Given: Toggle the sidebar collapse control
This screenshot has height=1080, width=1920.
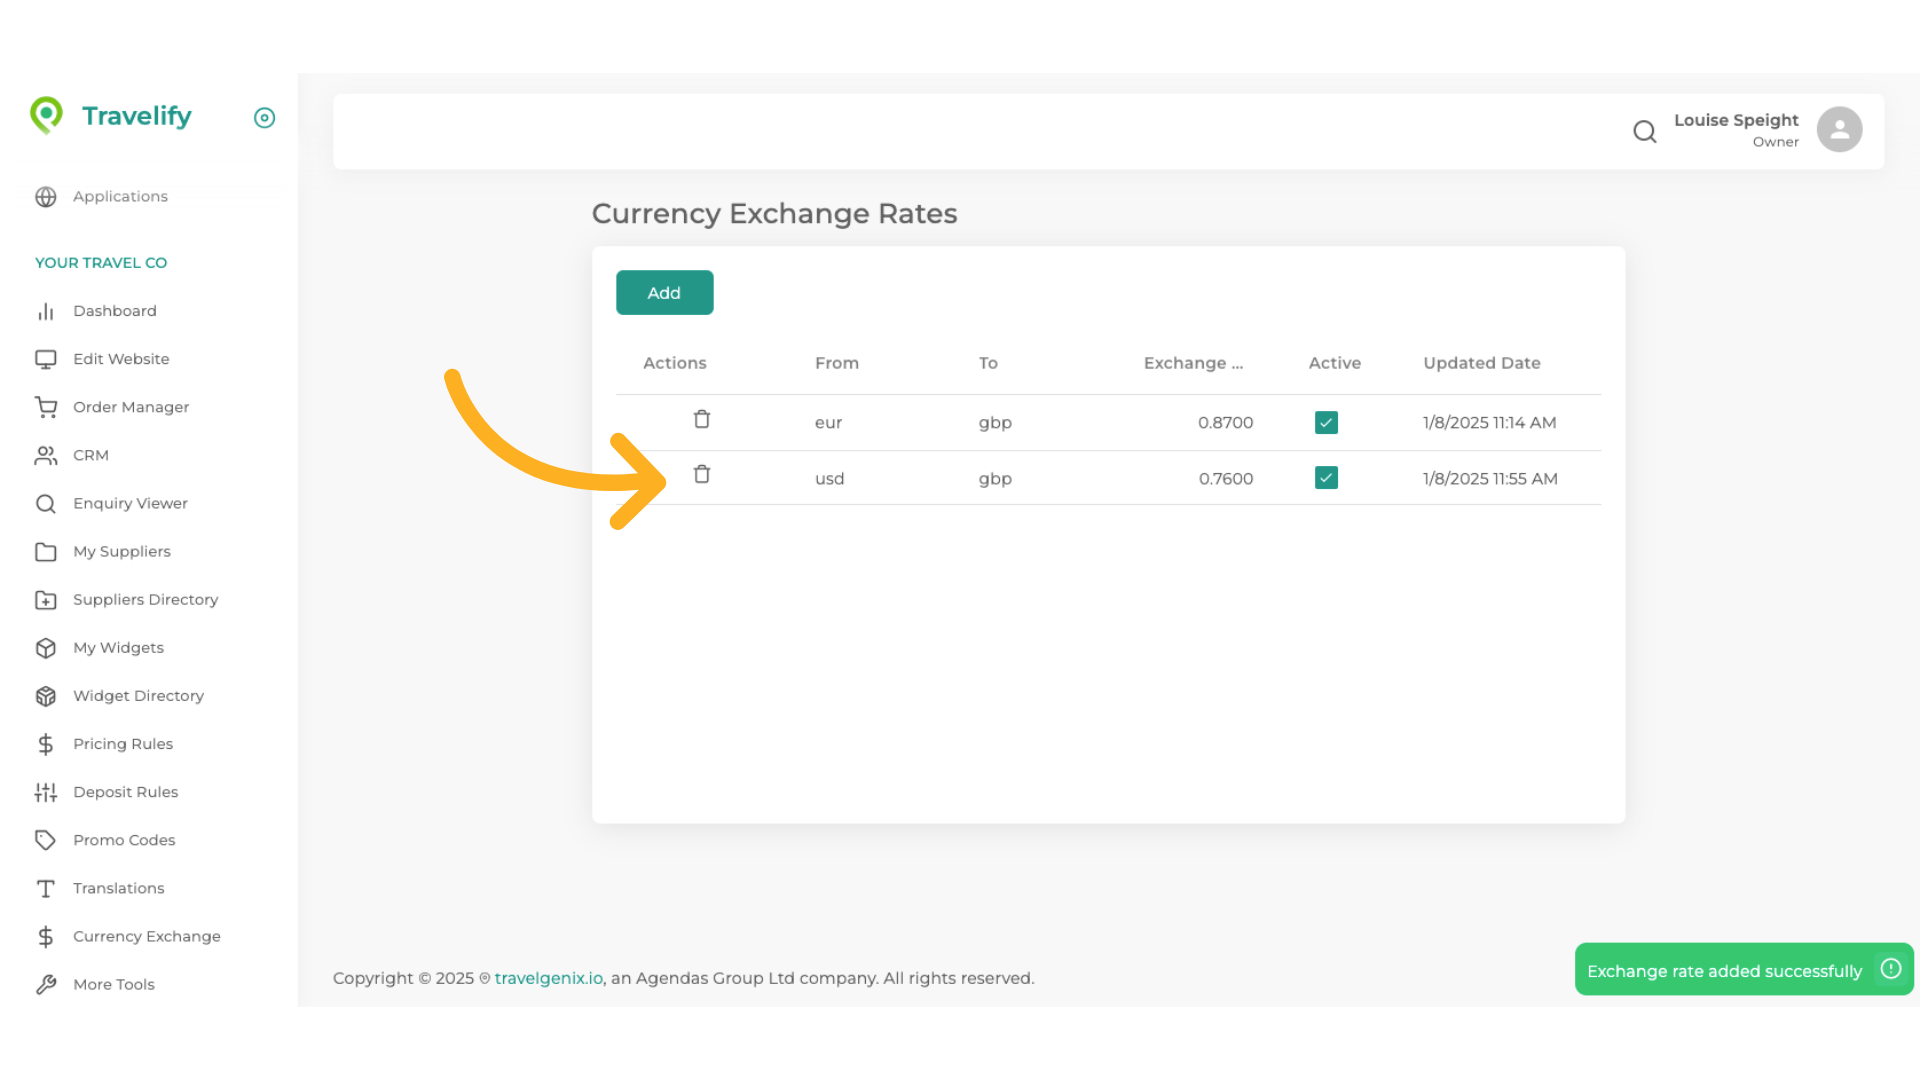Looking at the screenshot, I should point(264,118).
